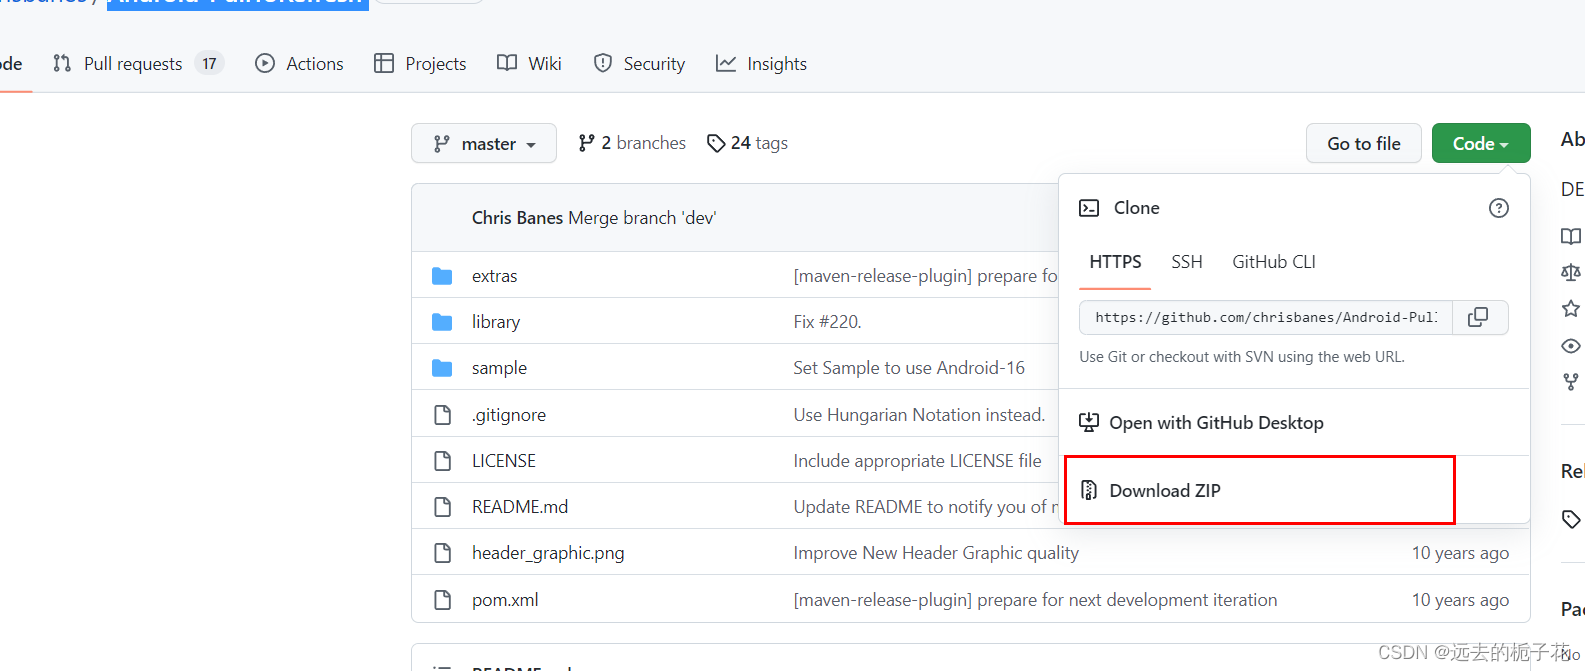Click the terminal icon beside Clone
The height and width of the screenshot is (671, 1585).
[x=1089, y=208]
